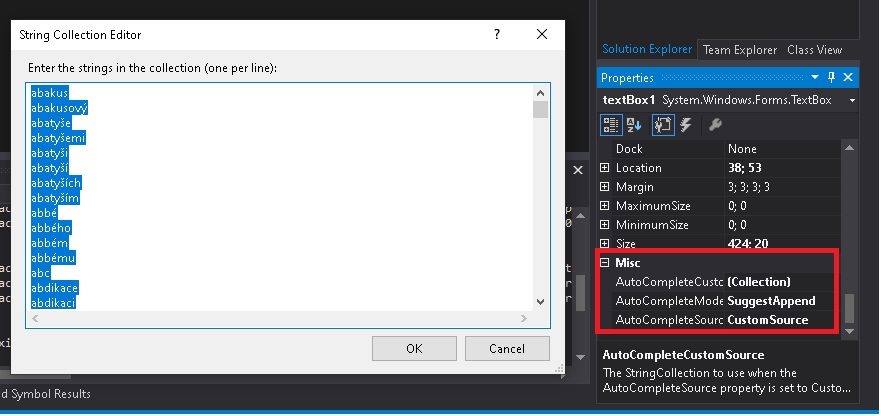The width and height of the screenshot is (881, 416).
Task: Close the Properties panel
Action: (848, 78)
